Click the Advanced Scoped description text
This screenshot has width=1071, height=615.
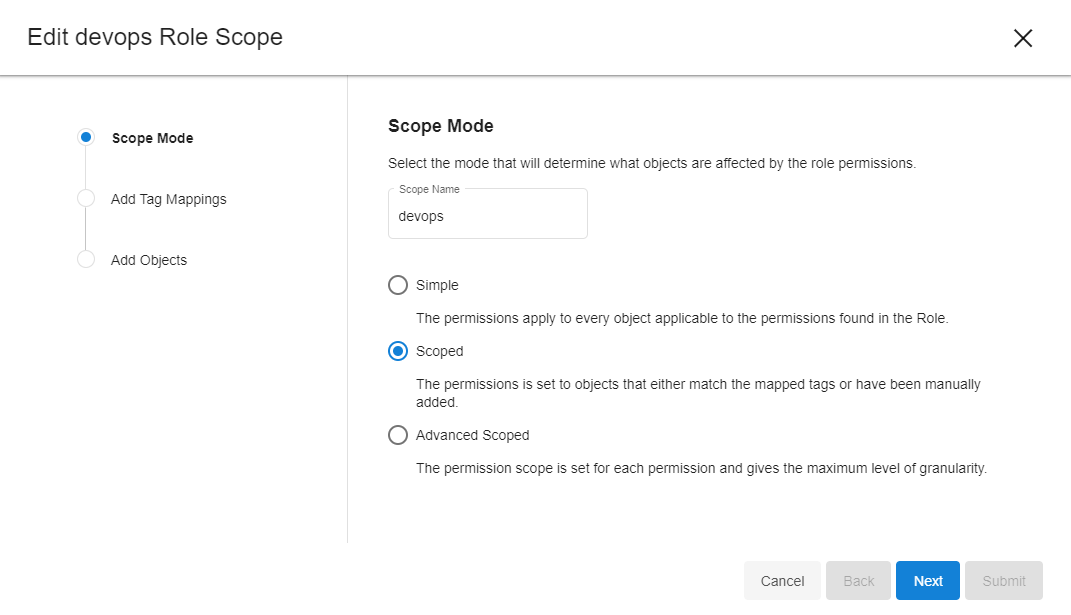701,468
